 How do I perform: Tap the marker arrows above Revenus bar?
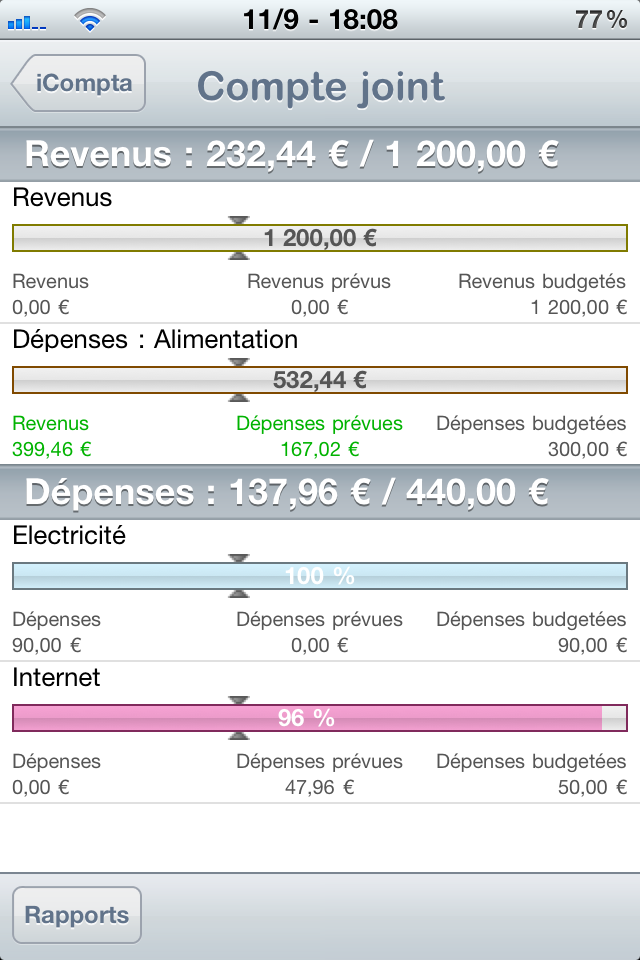click(x=239, y=220)
